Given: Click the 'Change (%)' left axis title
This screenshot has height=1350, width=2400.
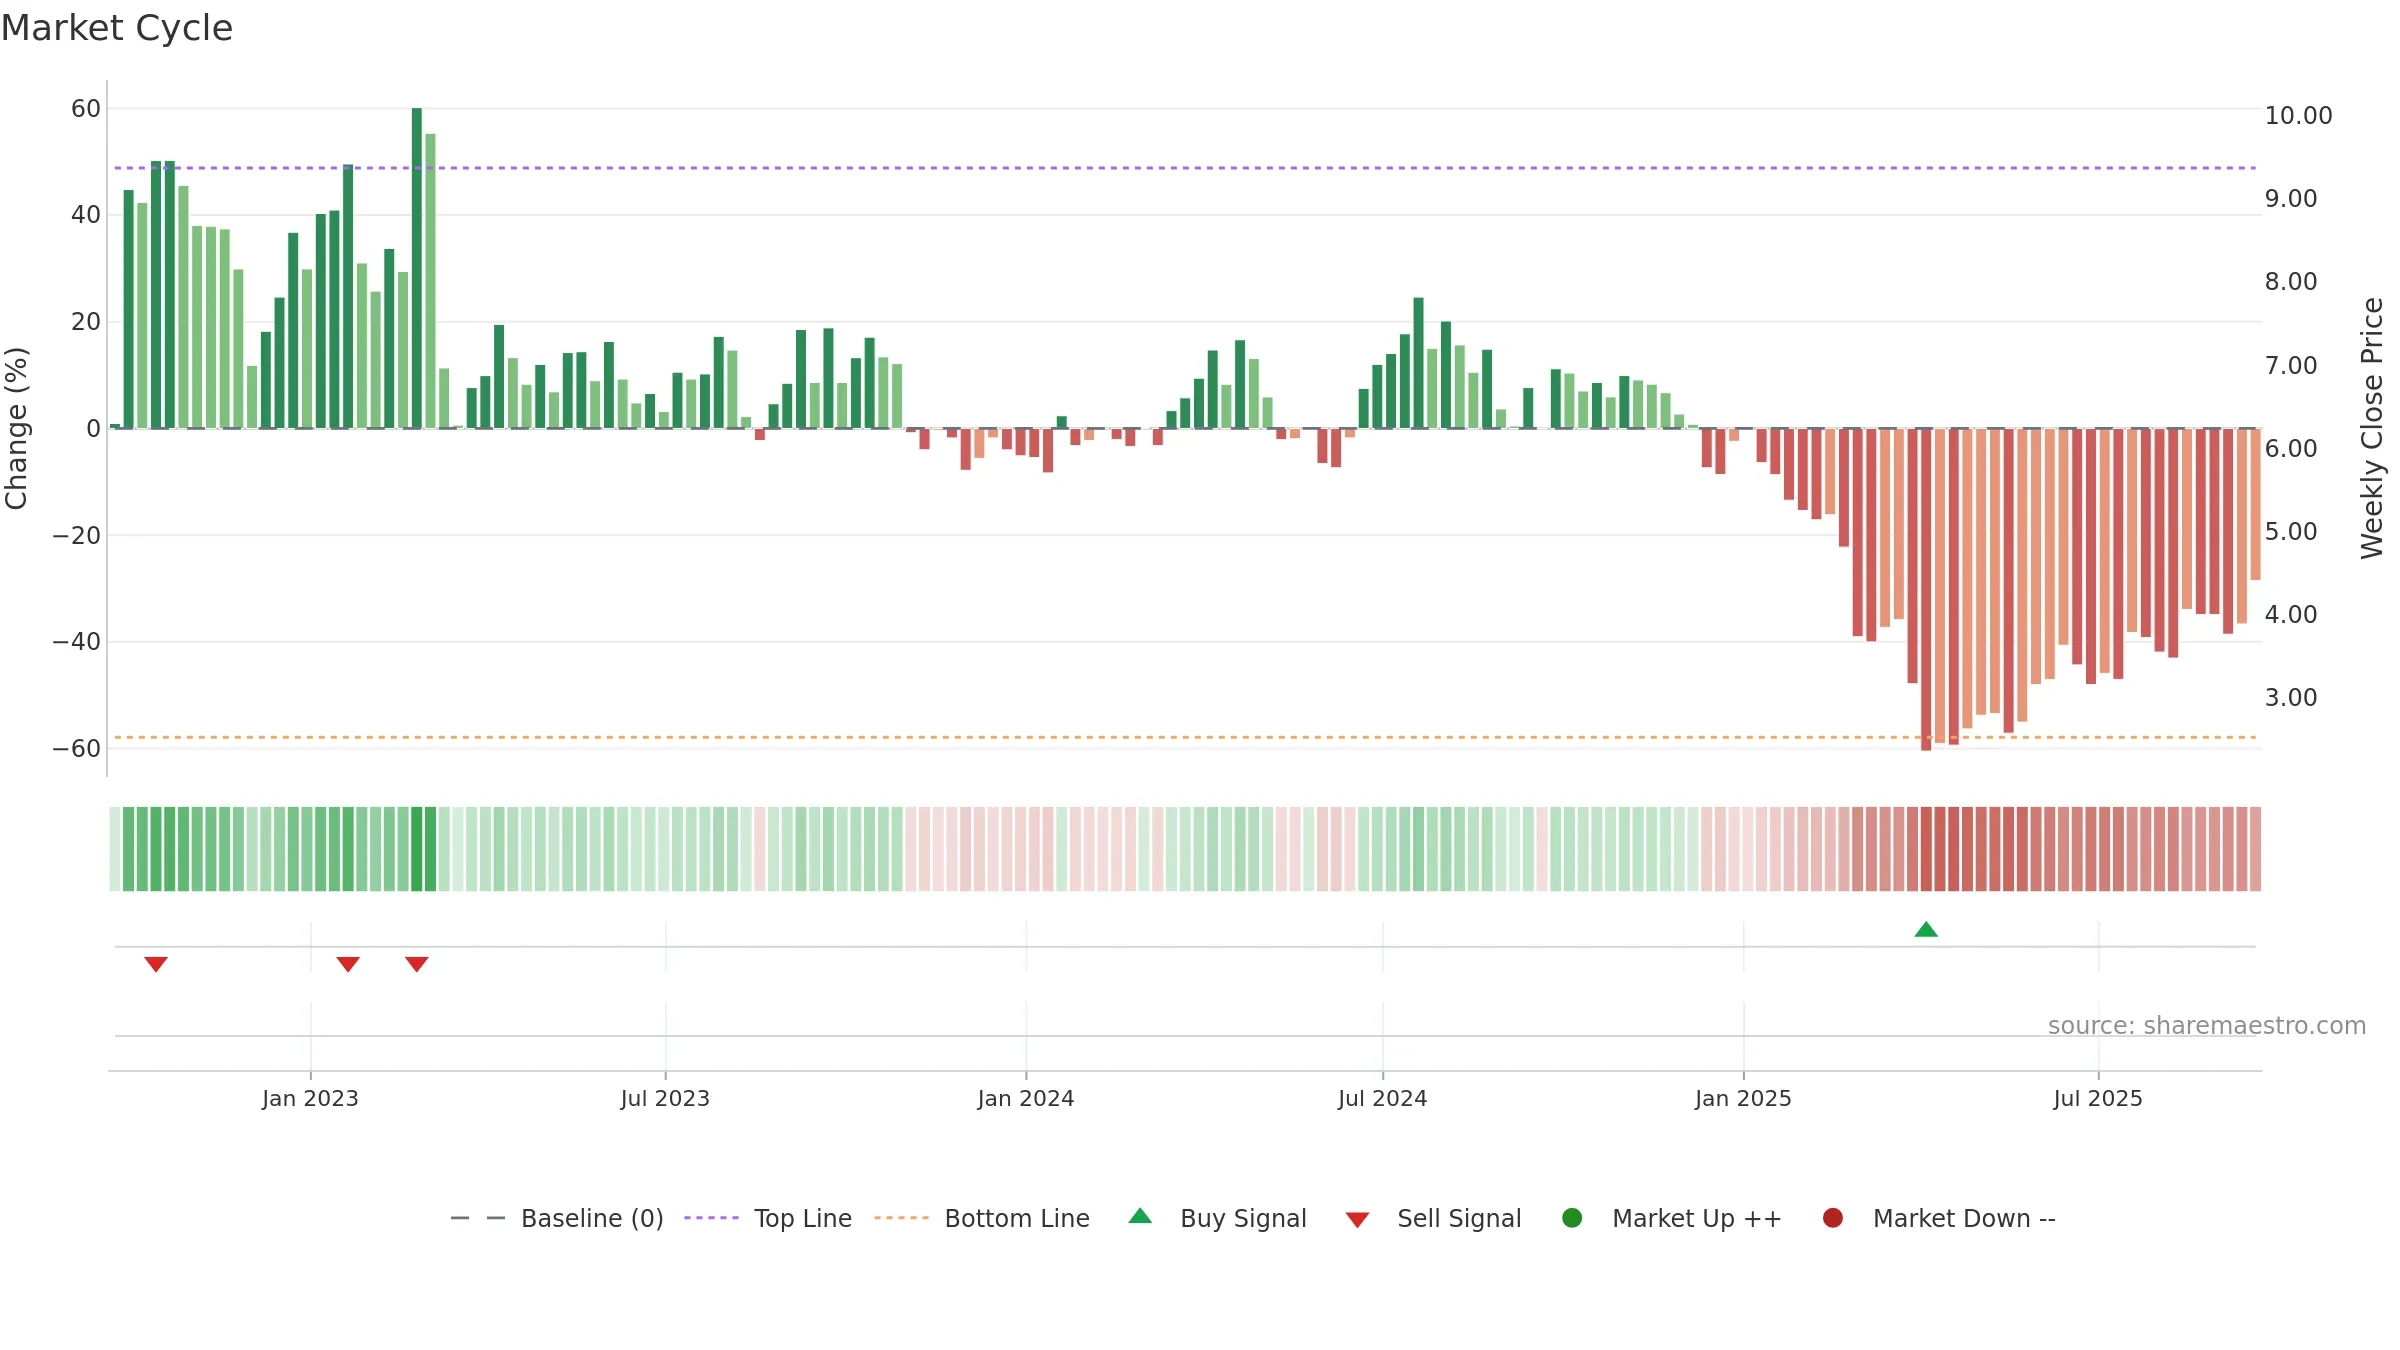Looking at the screenshot, I should (17, 428).
